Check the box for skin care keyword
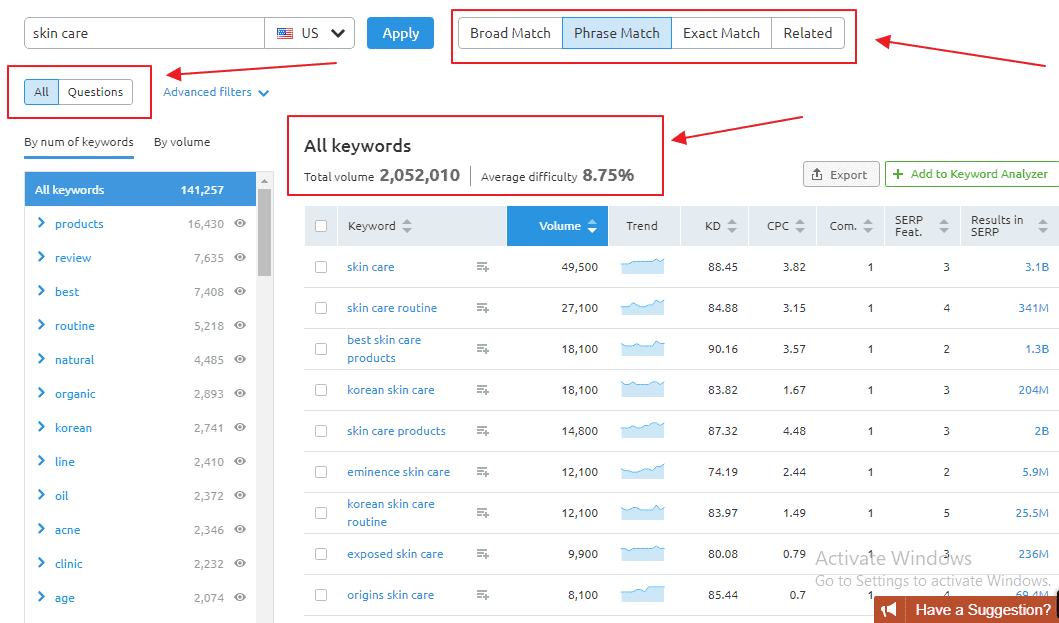 321,267
